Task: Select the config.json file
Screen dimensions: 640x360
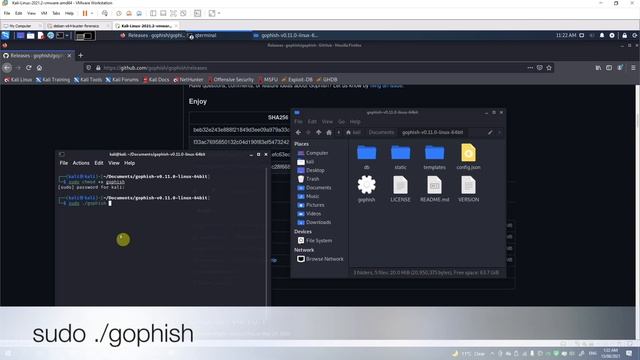Action: (468, 156)
